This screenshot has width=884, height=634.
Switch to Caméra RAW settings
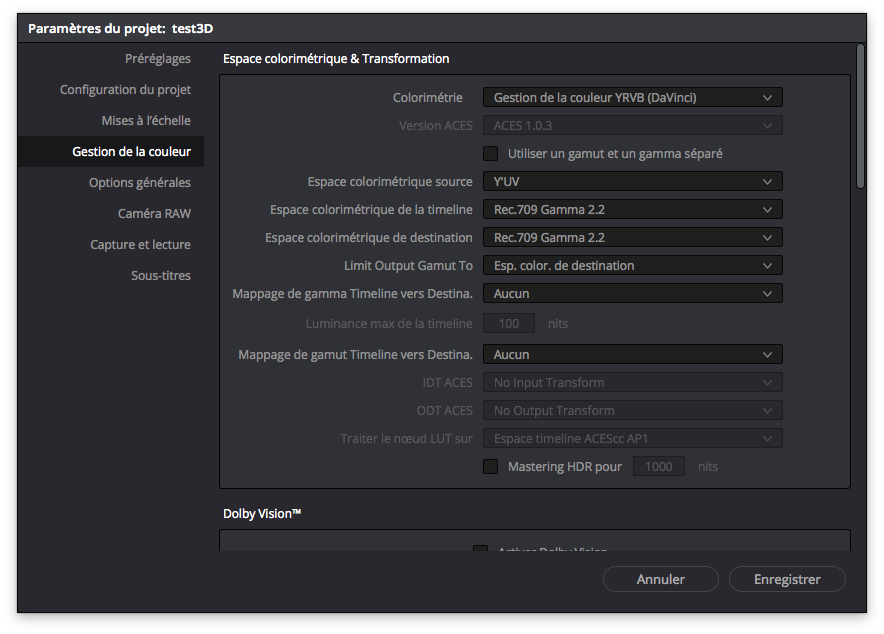point(154,214)
